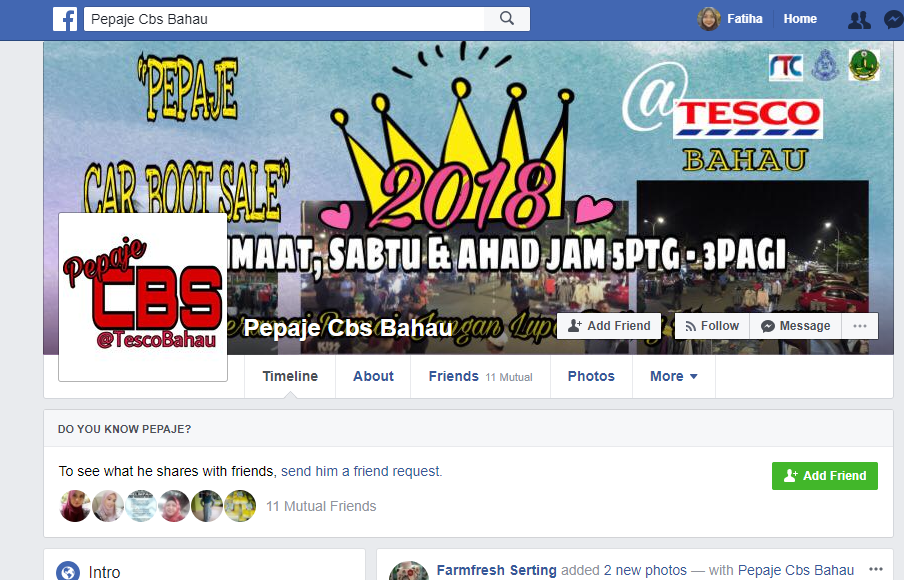The height and width of the screenshot is (580, 904).
Task: Click the Facebook logo icon
Action: pyautogui.click(x=65, y=19)
